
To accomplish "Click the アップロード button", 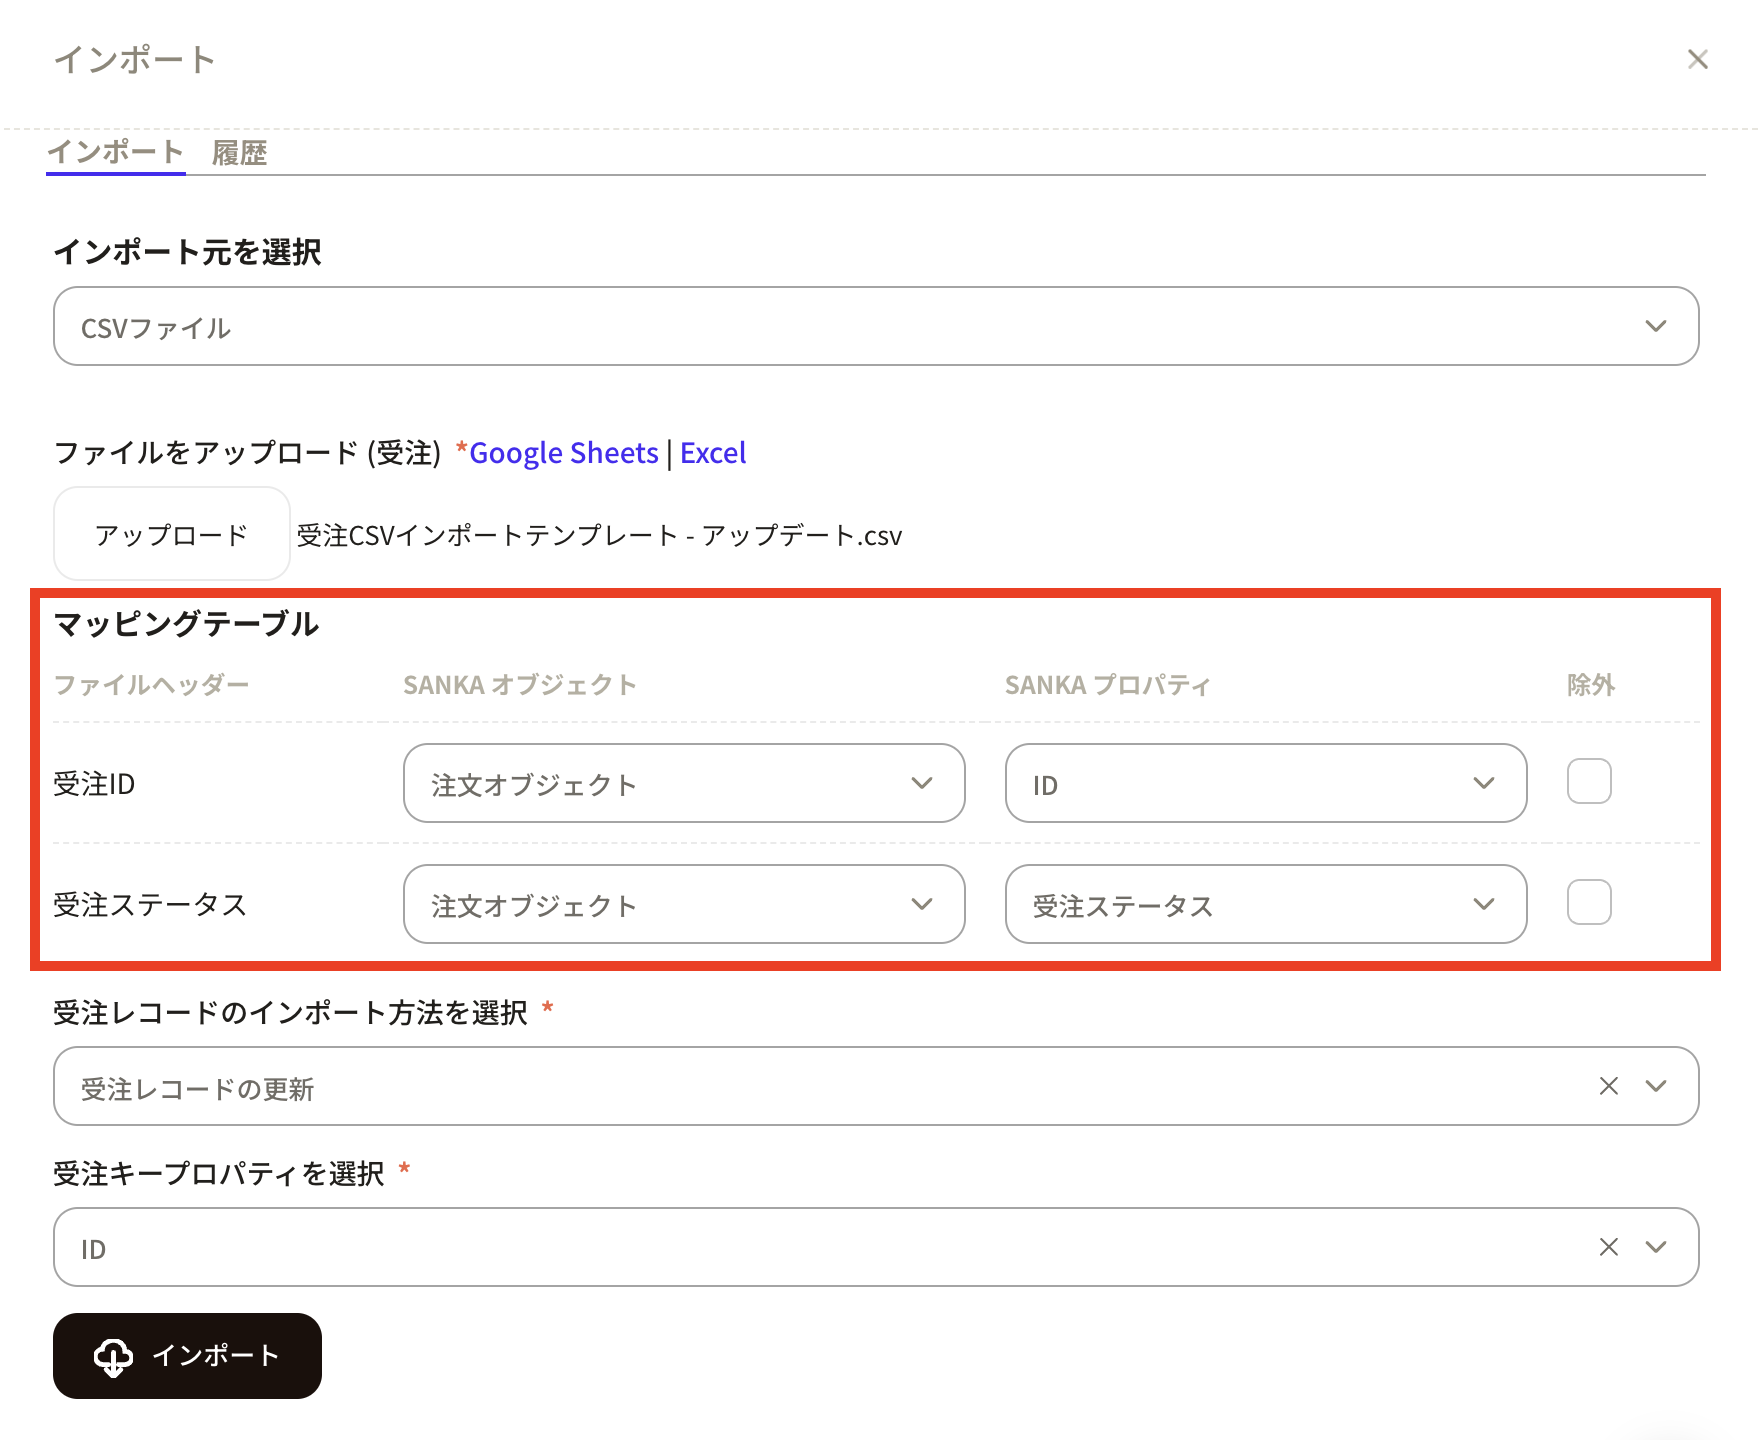I will (171, 535).
